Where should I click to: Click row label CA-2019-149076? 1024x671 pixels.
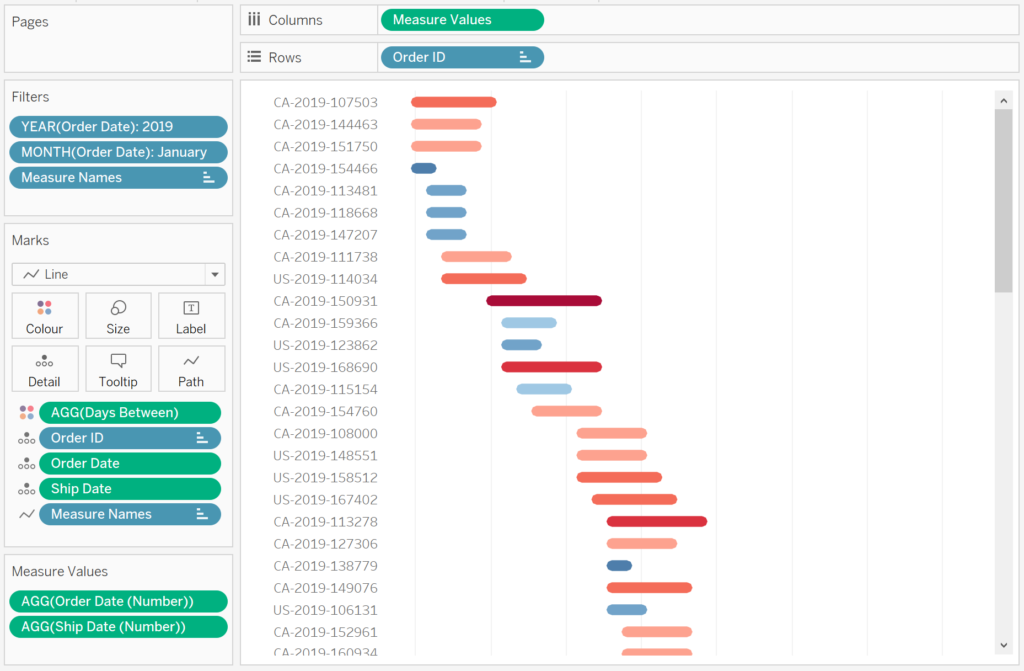tap(325, 588)
